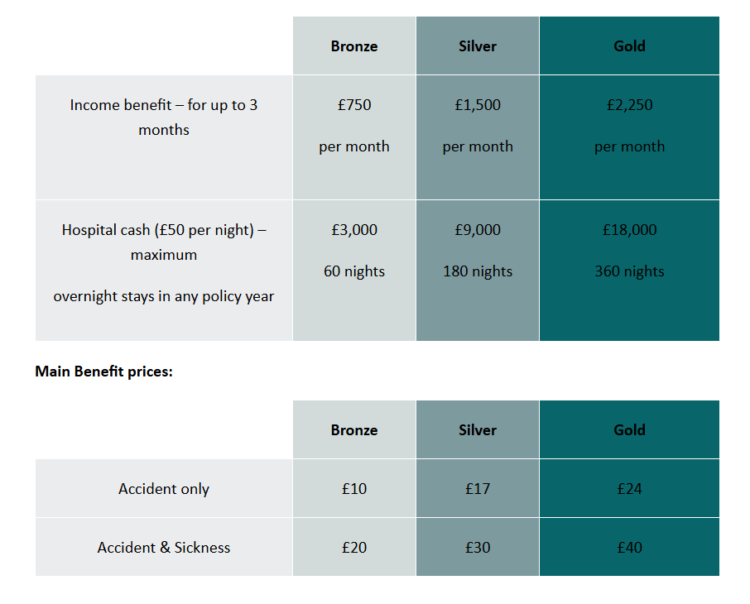Click the £10 Bronze accident-only price
750x604 pixels.
click(354, 489)
